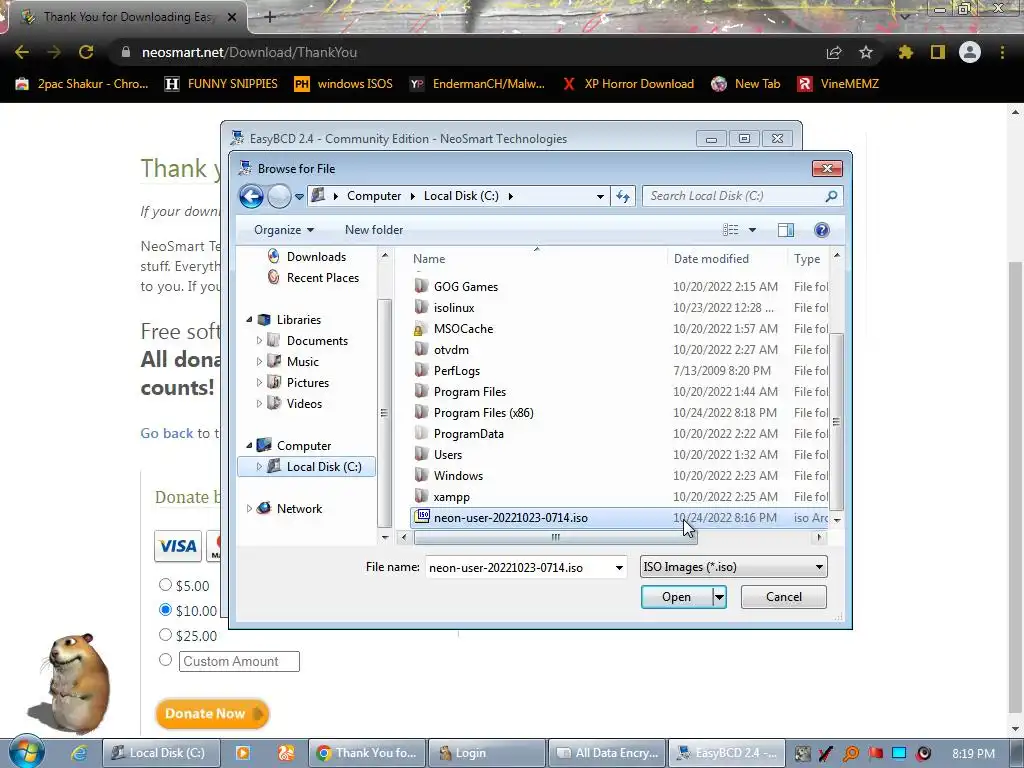Click the File name text field
This screenshot has height=768, width=1024.
[x=519, y=568]
